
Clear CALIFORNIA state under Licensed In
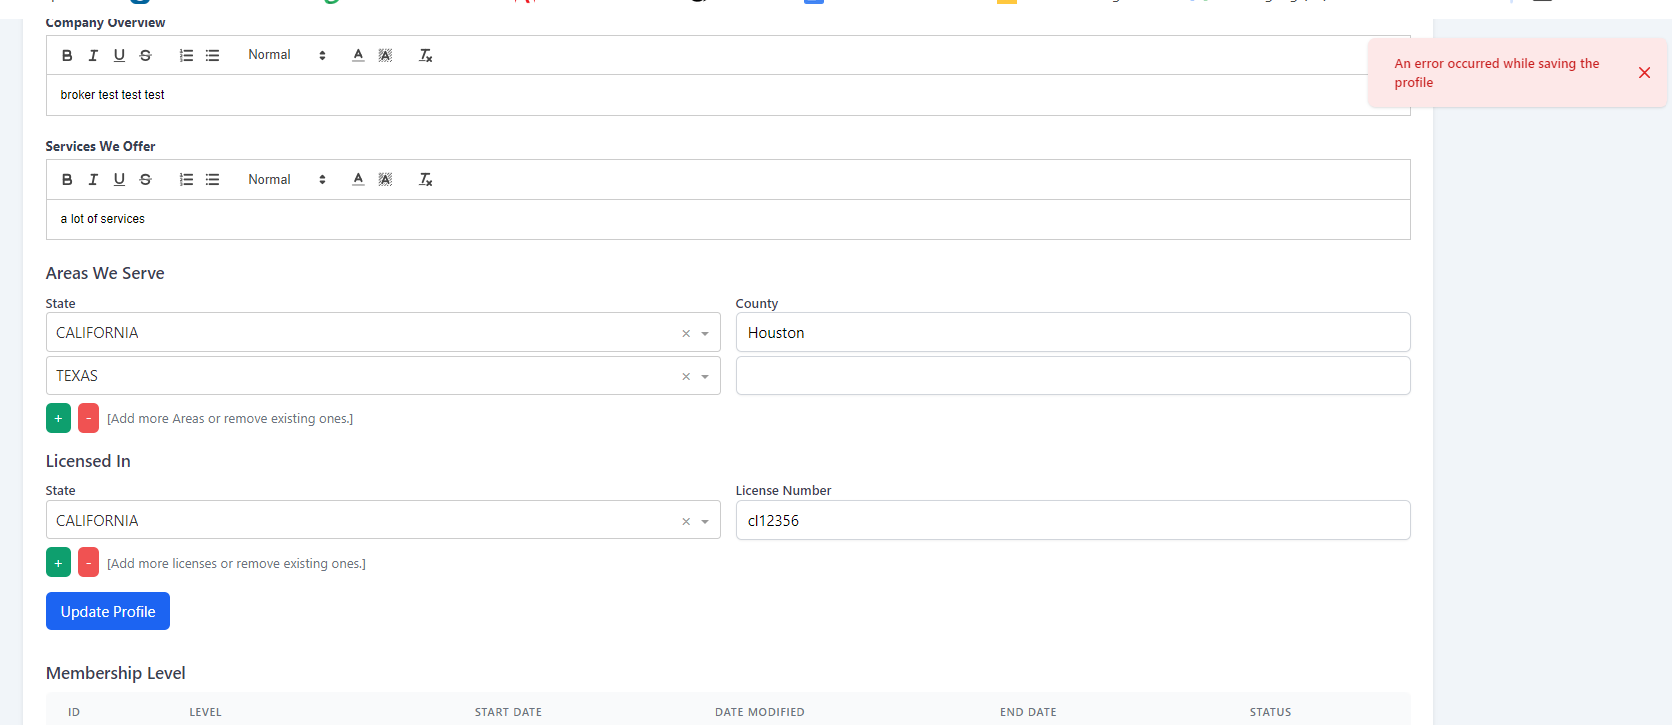(686, 522)
